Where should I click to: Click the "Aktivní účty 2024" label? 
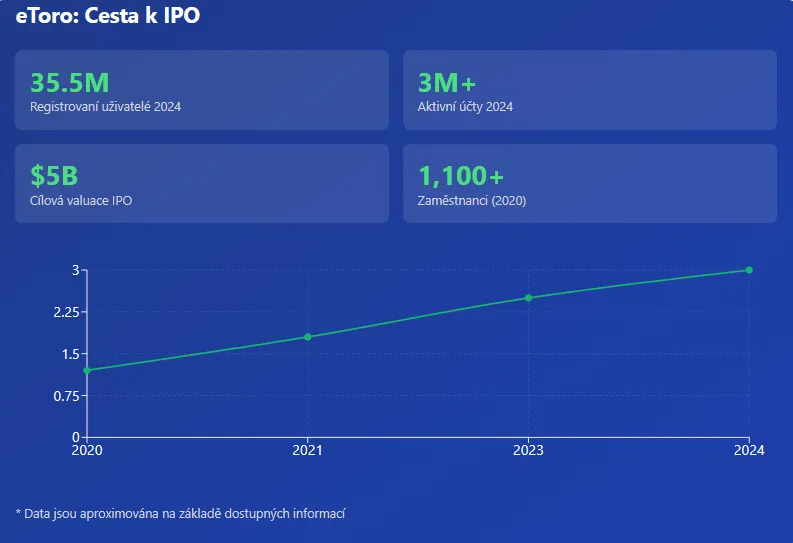(465, 107)
